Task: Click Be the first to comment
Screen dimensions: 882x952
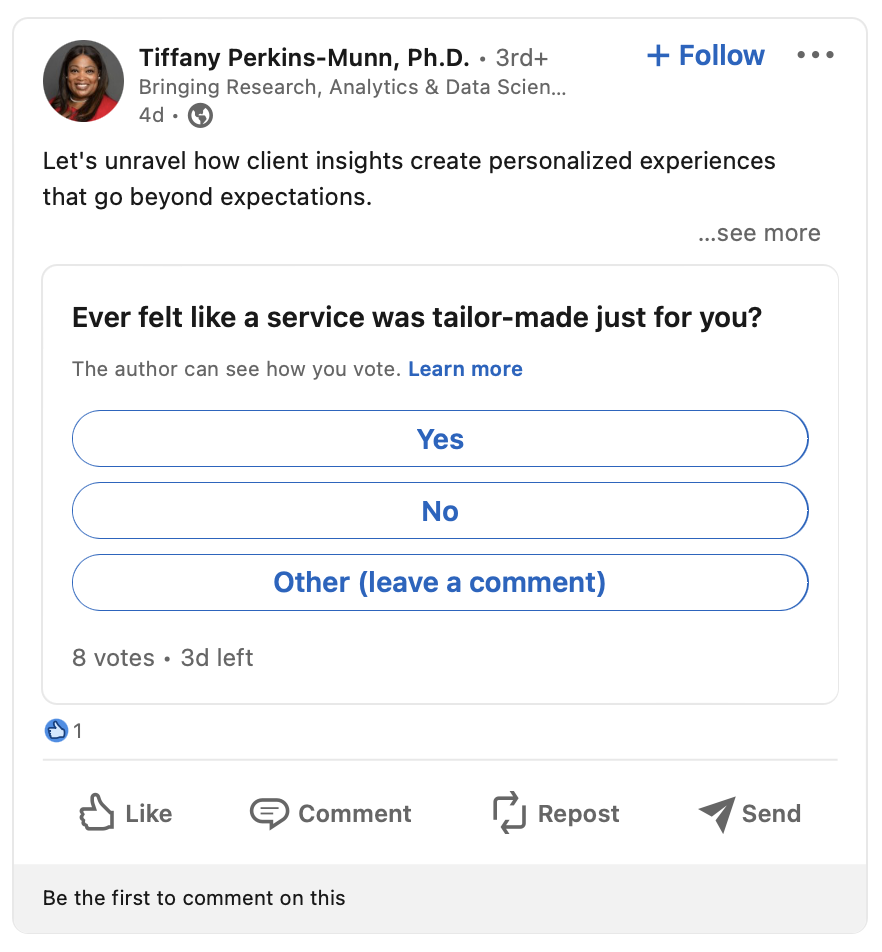Action: (x=194, y=897)
